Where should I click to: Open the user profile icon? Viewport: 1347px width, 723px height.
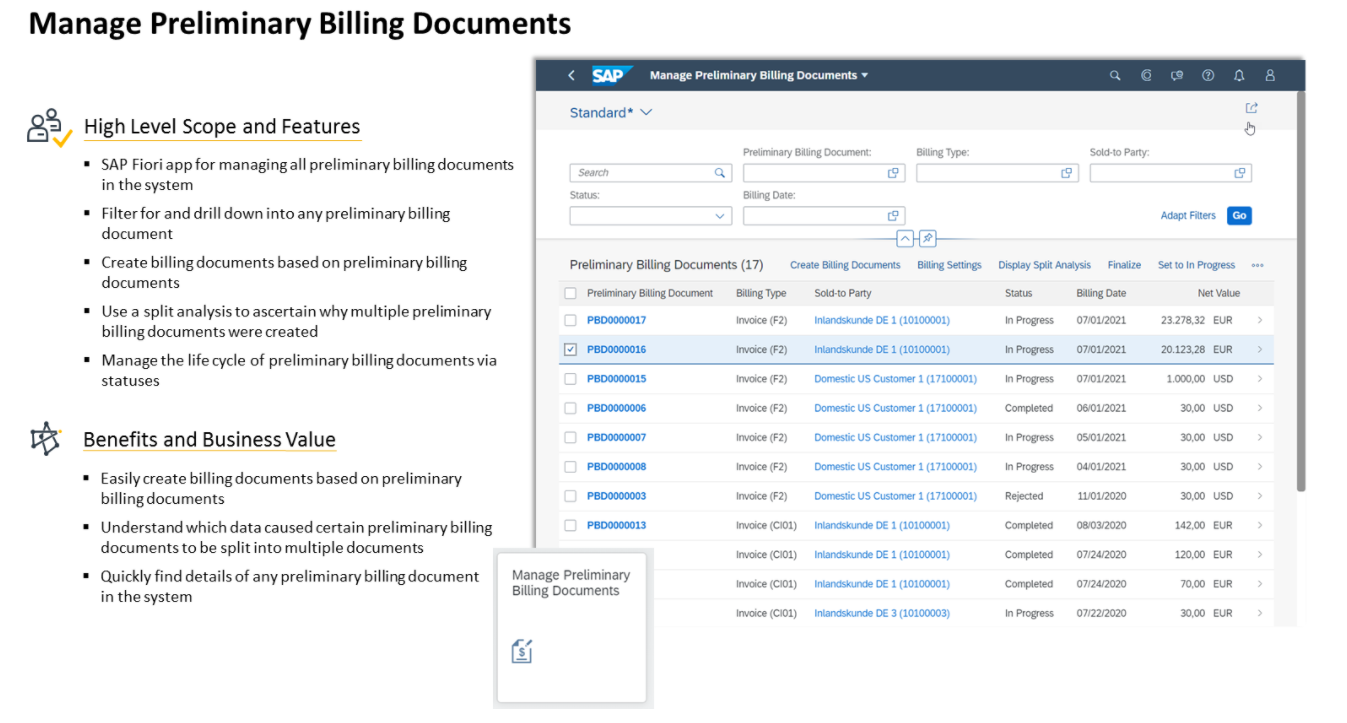(1270, 76)
